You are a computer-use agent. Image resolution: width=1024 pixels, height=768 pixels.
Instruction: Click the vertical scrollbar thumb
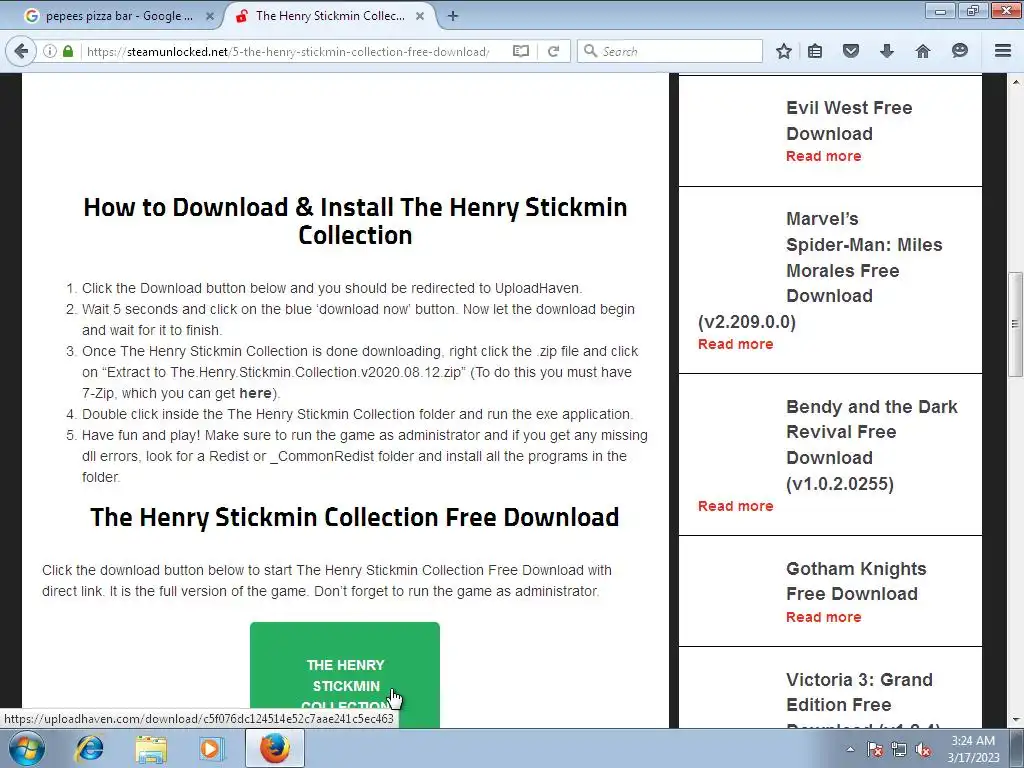coord(1015,324)
